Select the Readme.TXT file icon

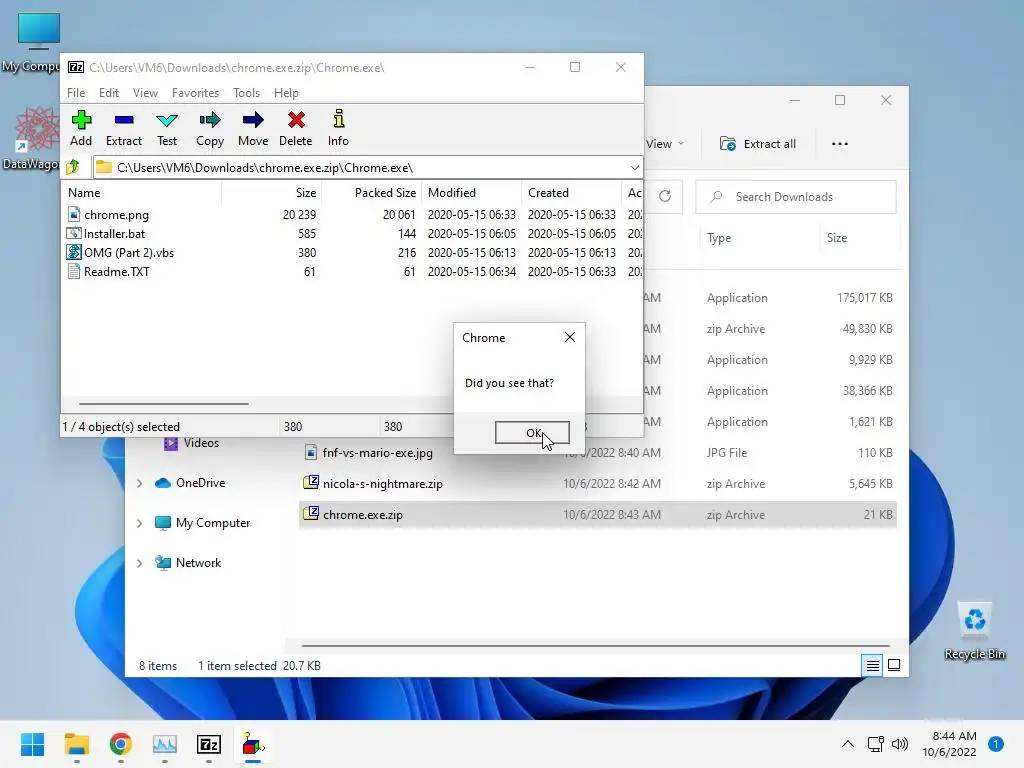click(x=74, y=271)
